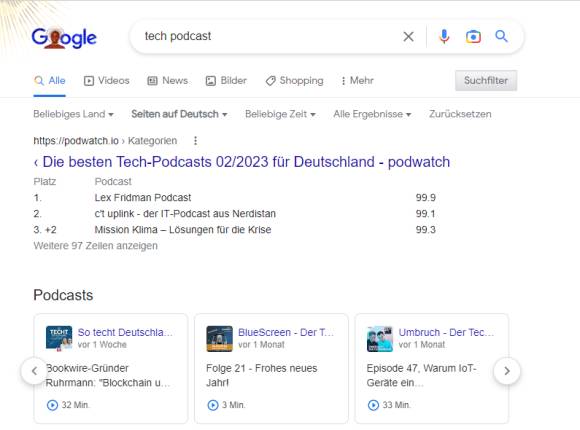This screenshot has height=430, width=580.
Task: Play the 3 Min. BlueScreen episode
Action: [213, 405]
